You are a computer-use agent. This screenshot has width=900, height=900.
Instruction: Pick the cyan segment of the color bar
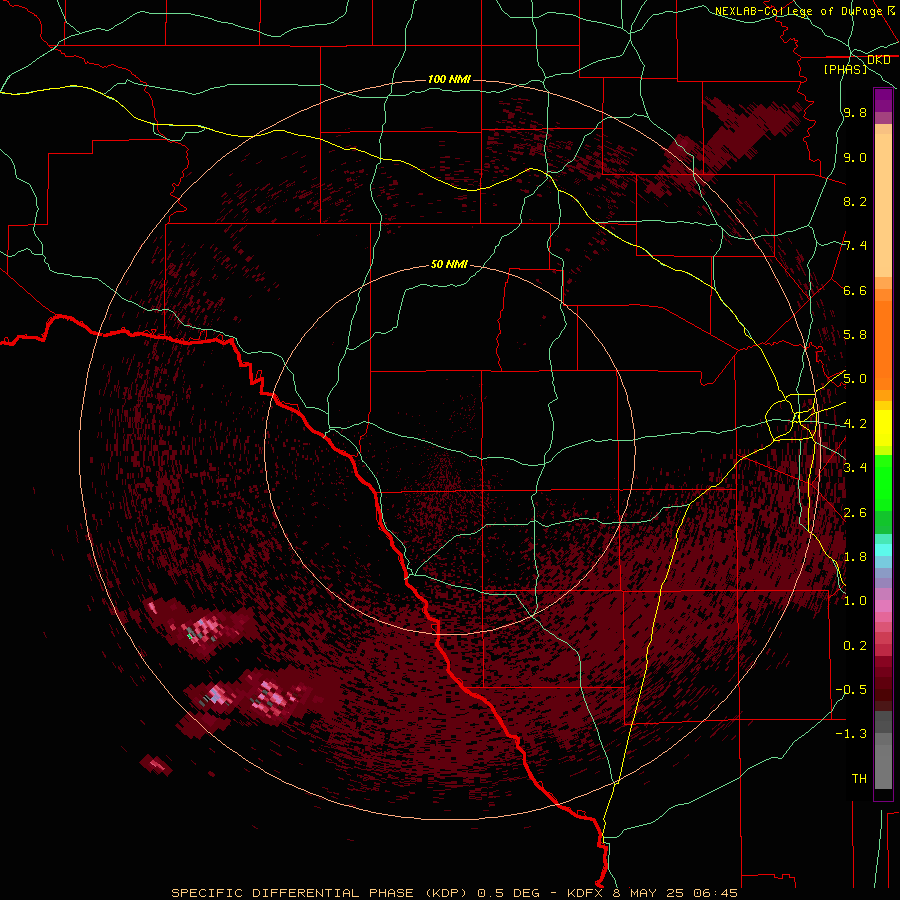(883, 550)
